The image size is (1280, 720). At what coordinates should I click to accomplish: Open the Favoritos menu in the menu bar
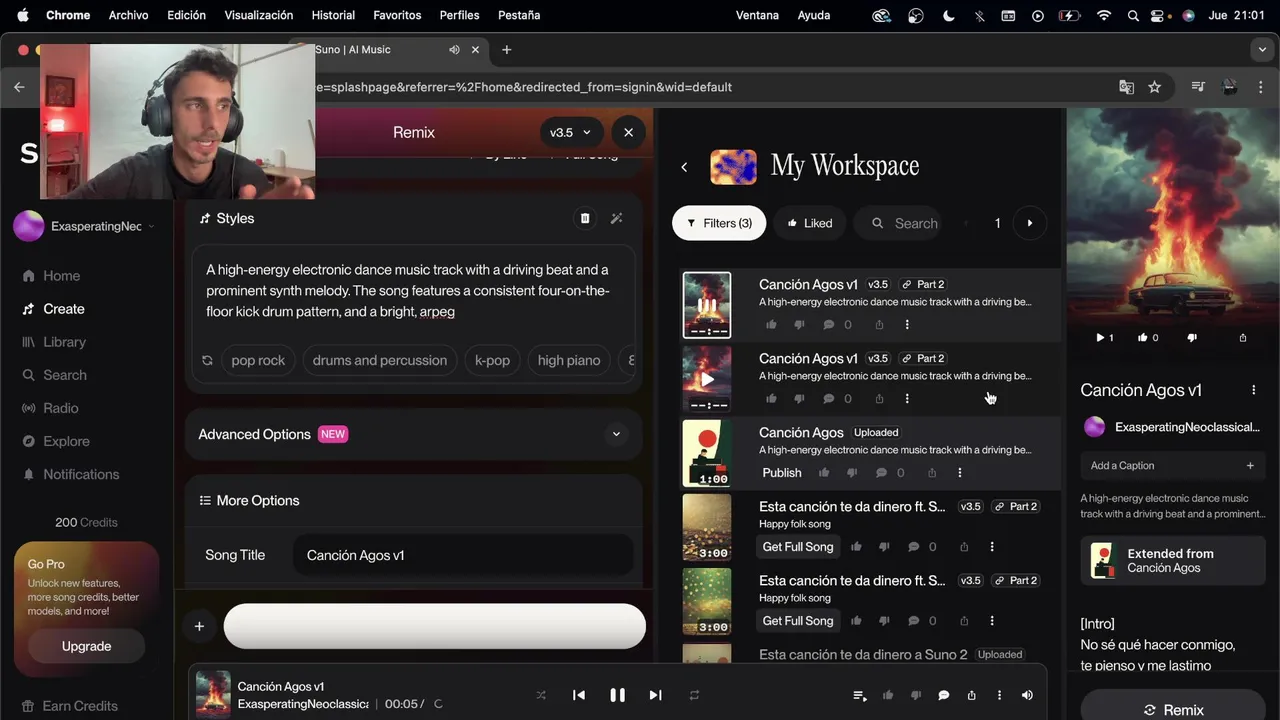398,15
